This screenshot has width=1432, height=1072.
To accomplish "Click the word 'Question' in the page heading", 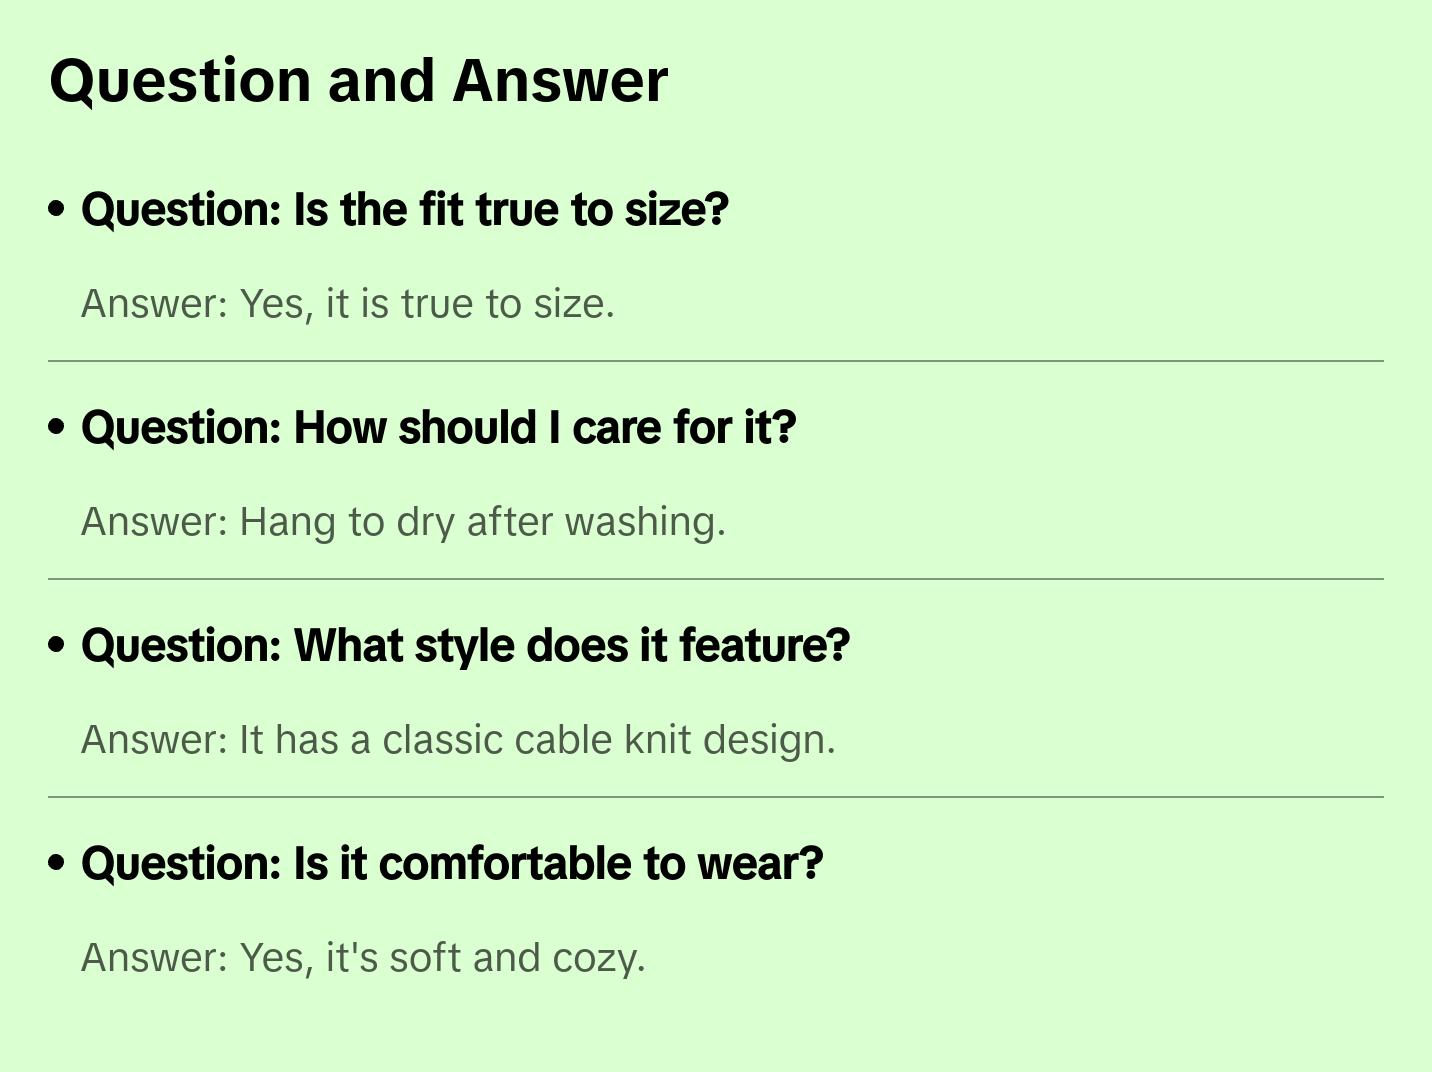I will [180, 82].
